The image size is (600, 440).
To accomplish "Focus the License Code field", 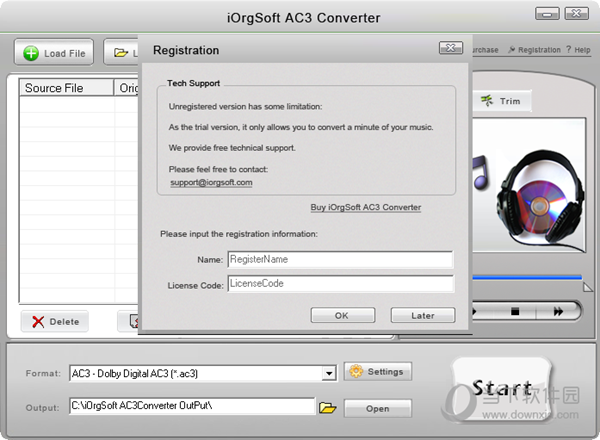I will (x=341, y=284).
